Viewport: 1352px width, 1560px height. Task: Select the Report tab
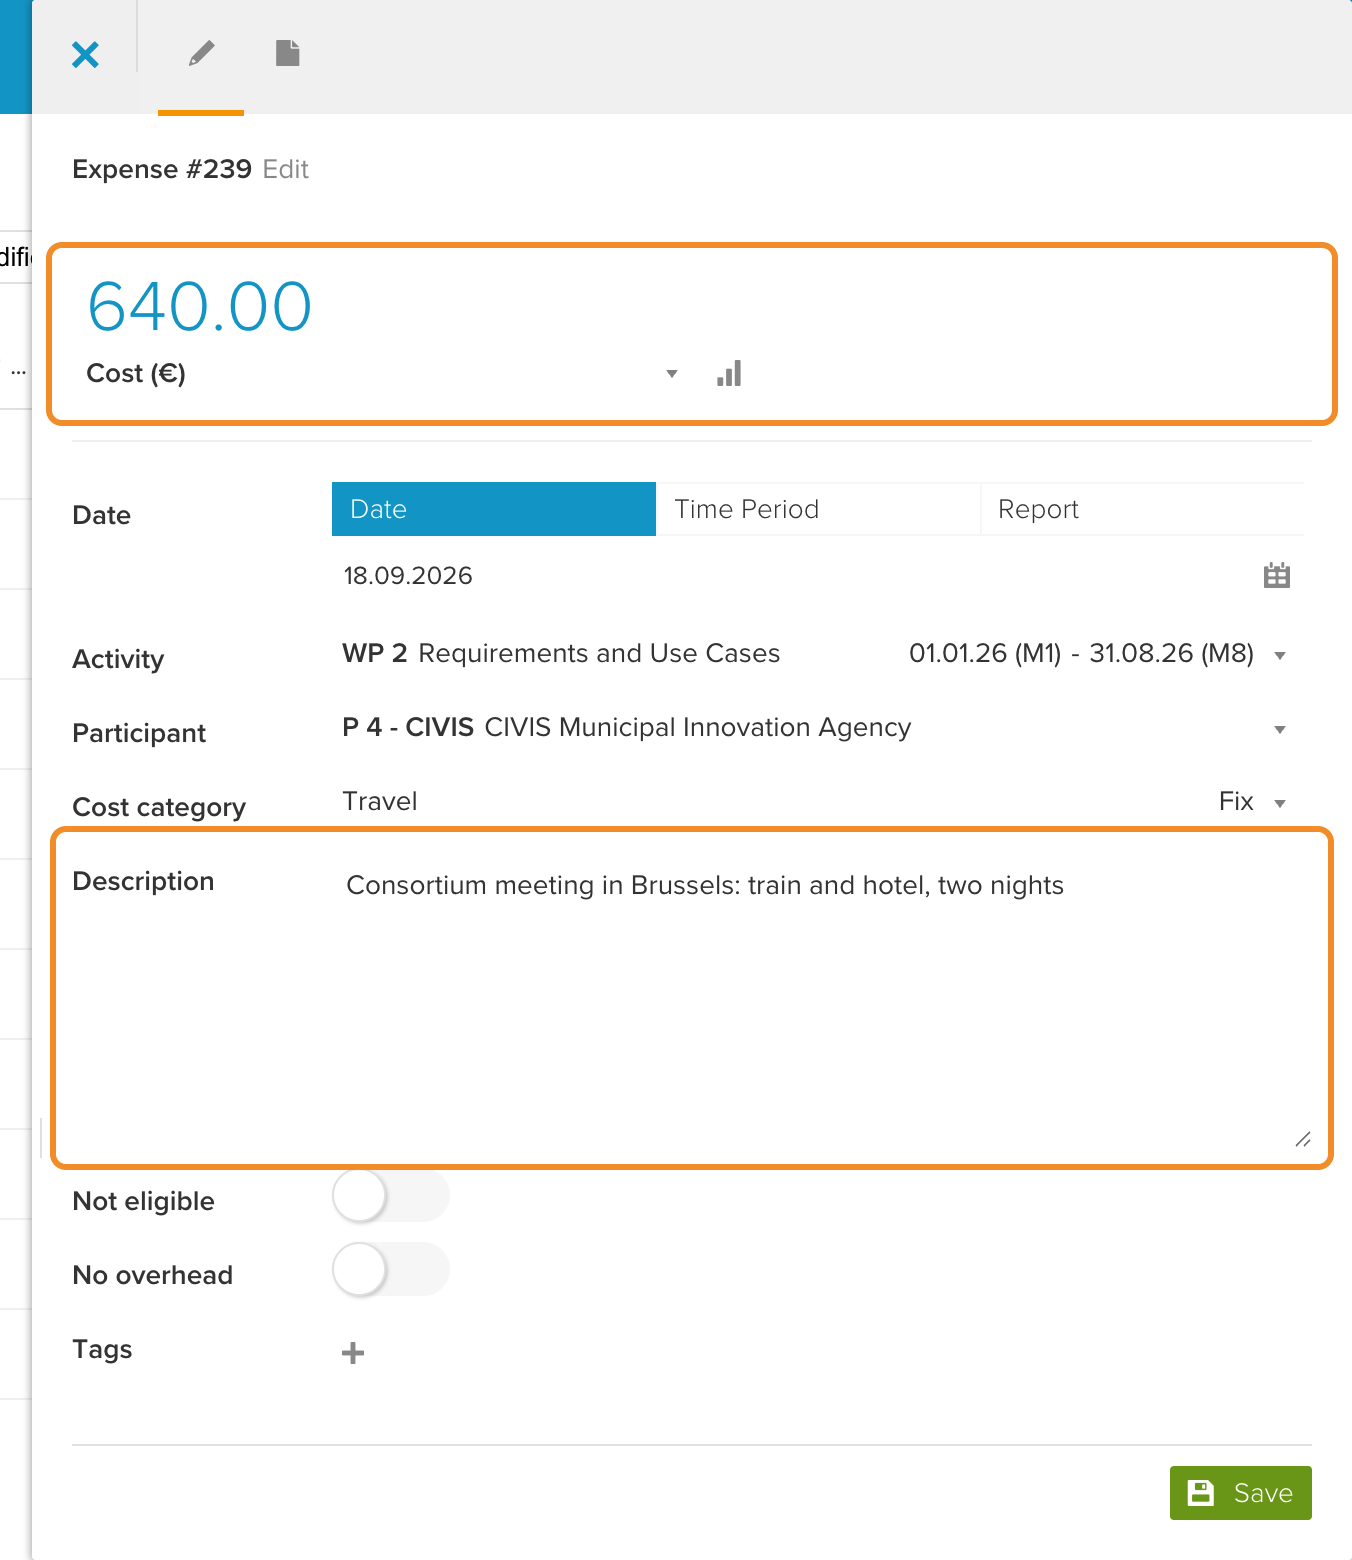pyautogui.click(x=1142, y=509)
